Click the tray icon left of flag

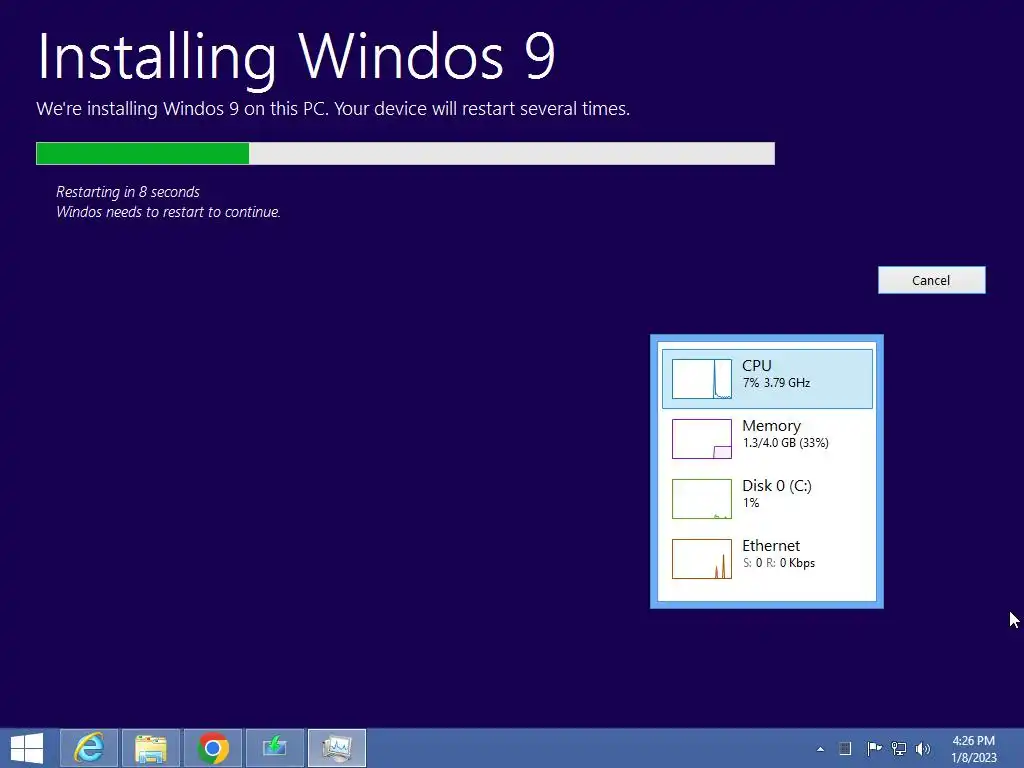pyautogui.click(x=845, y=748)
